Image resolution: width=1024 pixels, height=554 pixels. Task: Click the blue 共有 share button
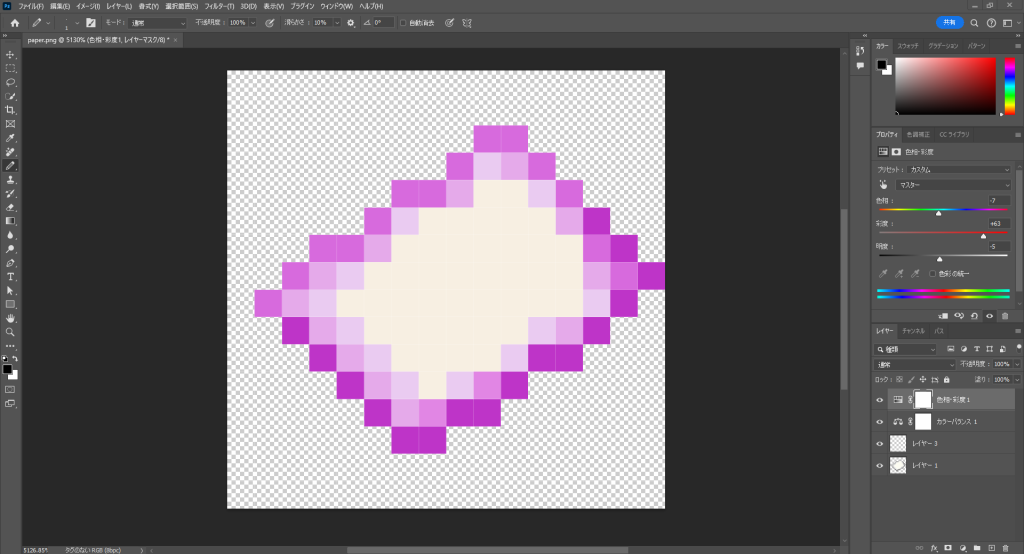click(949, 22)
